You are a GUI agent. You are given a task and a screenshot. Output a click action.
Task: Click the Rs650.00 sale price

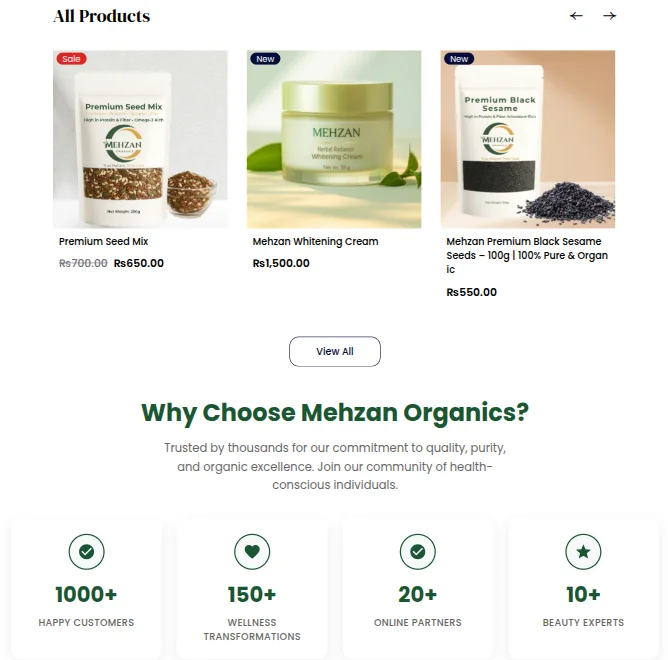click(x=139, y=263)
